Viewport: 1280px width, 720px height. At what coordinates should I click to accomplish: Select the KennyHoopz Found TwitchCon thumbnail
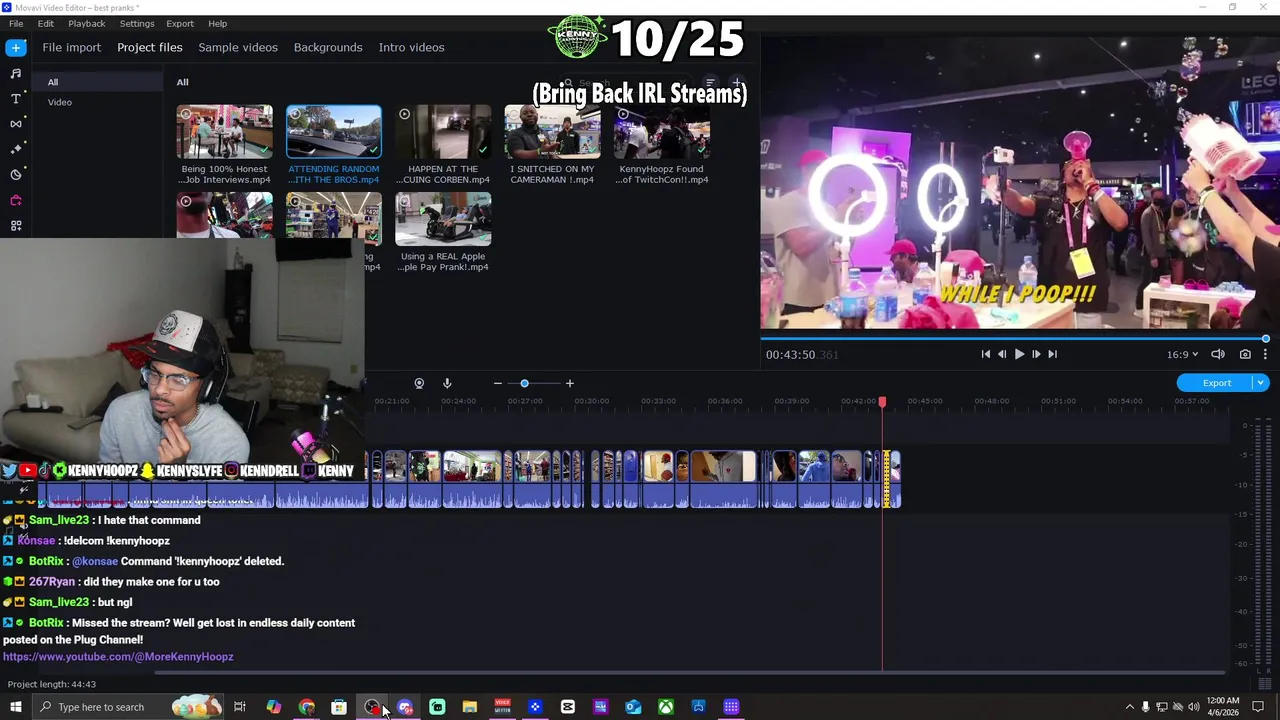[662, 132]
